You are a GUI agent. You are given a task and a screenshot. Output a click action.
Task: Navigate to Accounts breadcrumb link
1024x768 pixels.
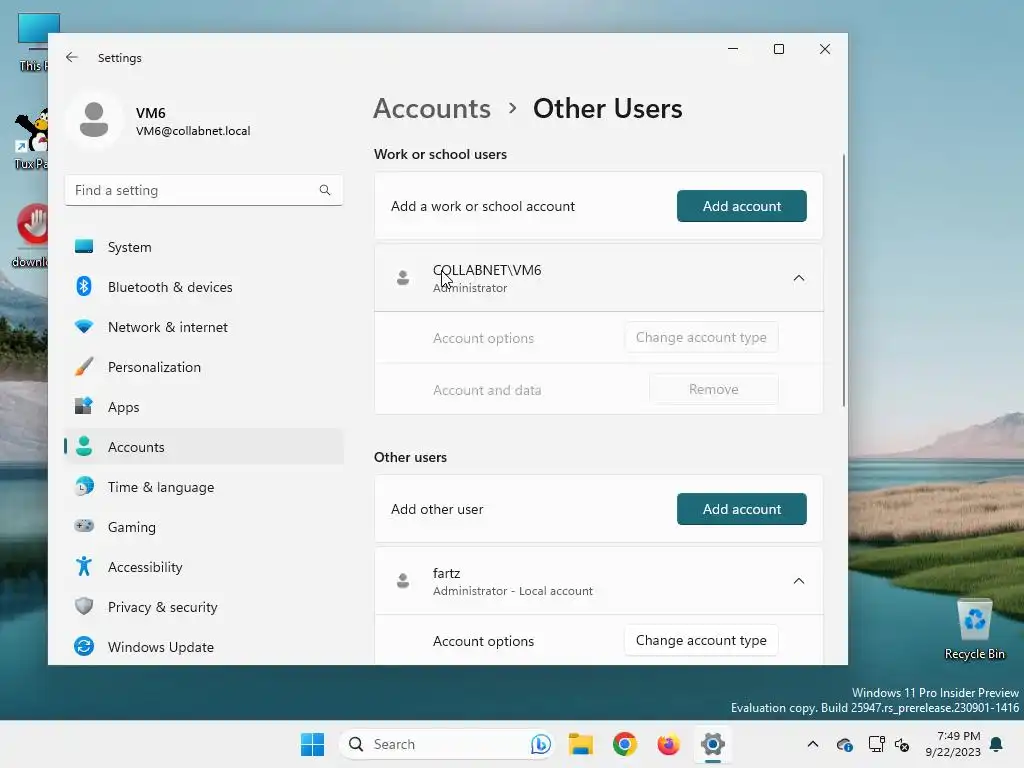(432, 108)
